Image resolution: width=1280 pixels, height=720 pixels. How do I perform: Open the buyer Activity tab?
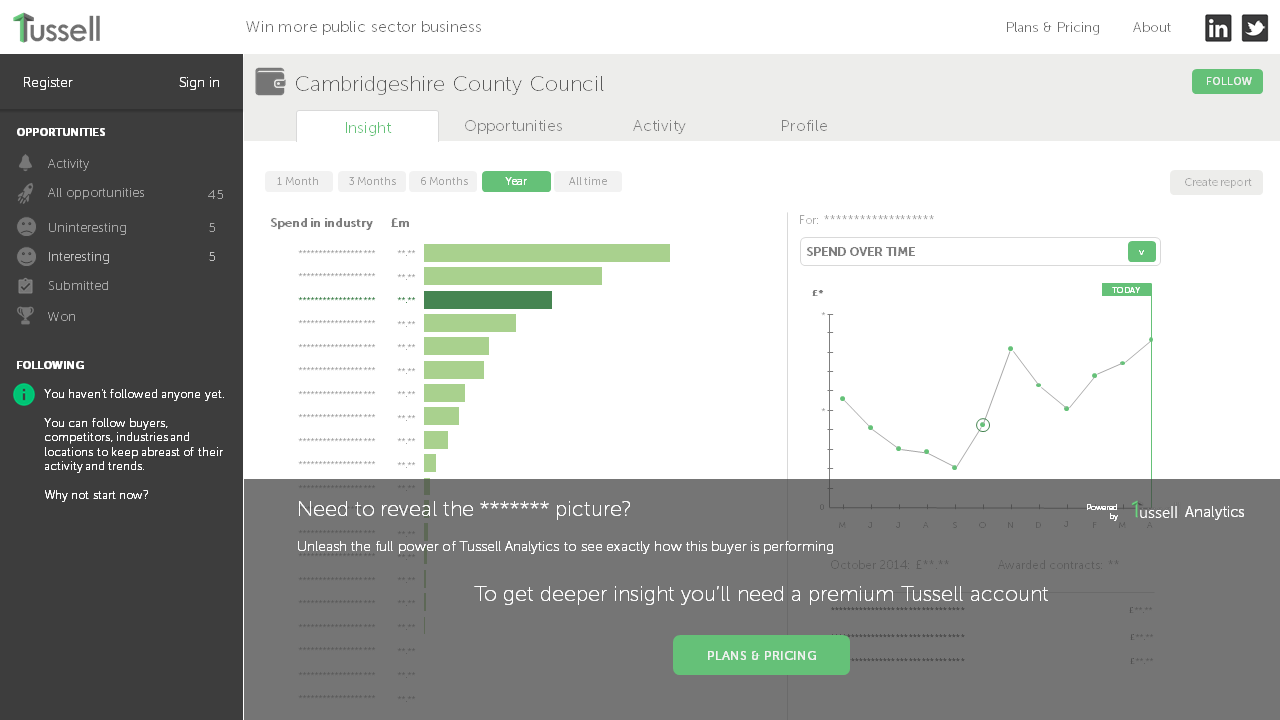[659, 126]
